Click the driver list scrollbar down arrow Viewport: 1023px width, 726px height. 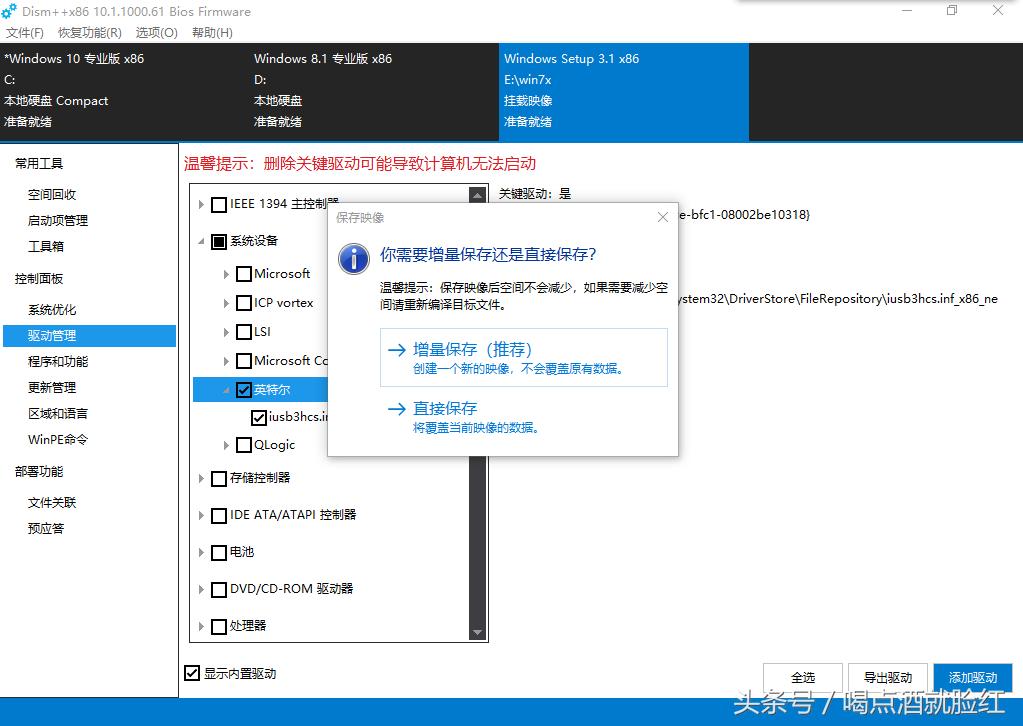477,632
